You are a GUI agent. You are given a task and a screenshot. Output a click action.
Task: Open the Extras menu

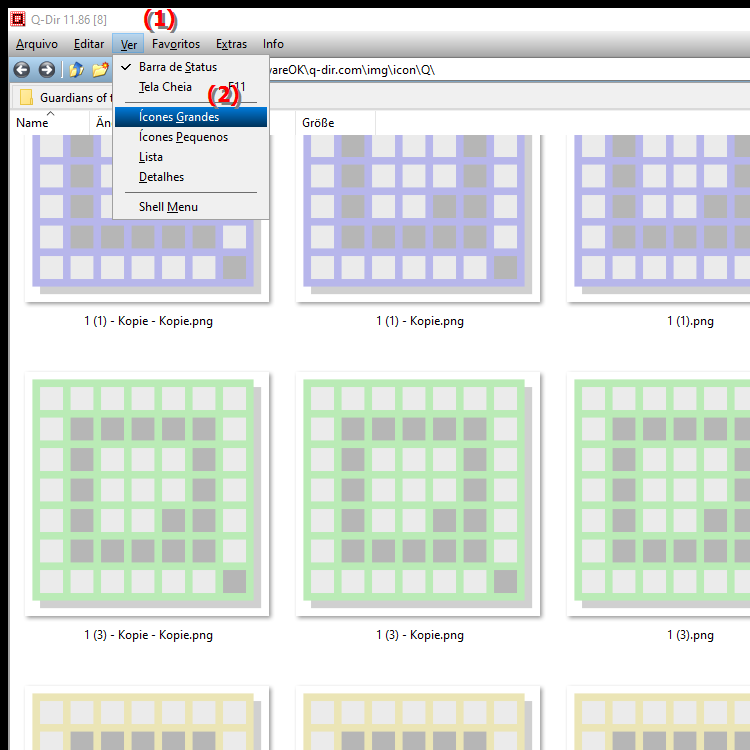[231, 44]
